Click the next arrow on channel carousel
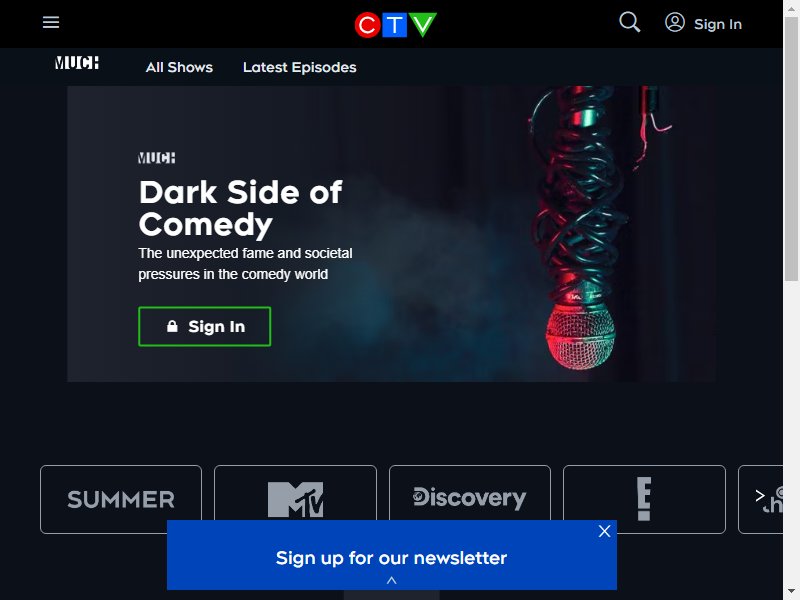Image resolution: width=800 pixels, height=600 pixels. pos(760,495)
